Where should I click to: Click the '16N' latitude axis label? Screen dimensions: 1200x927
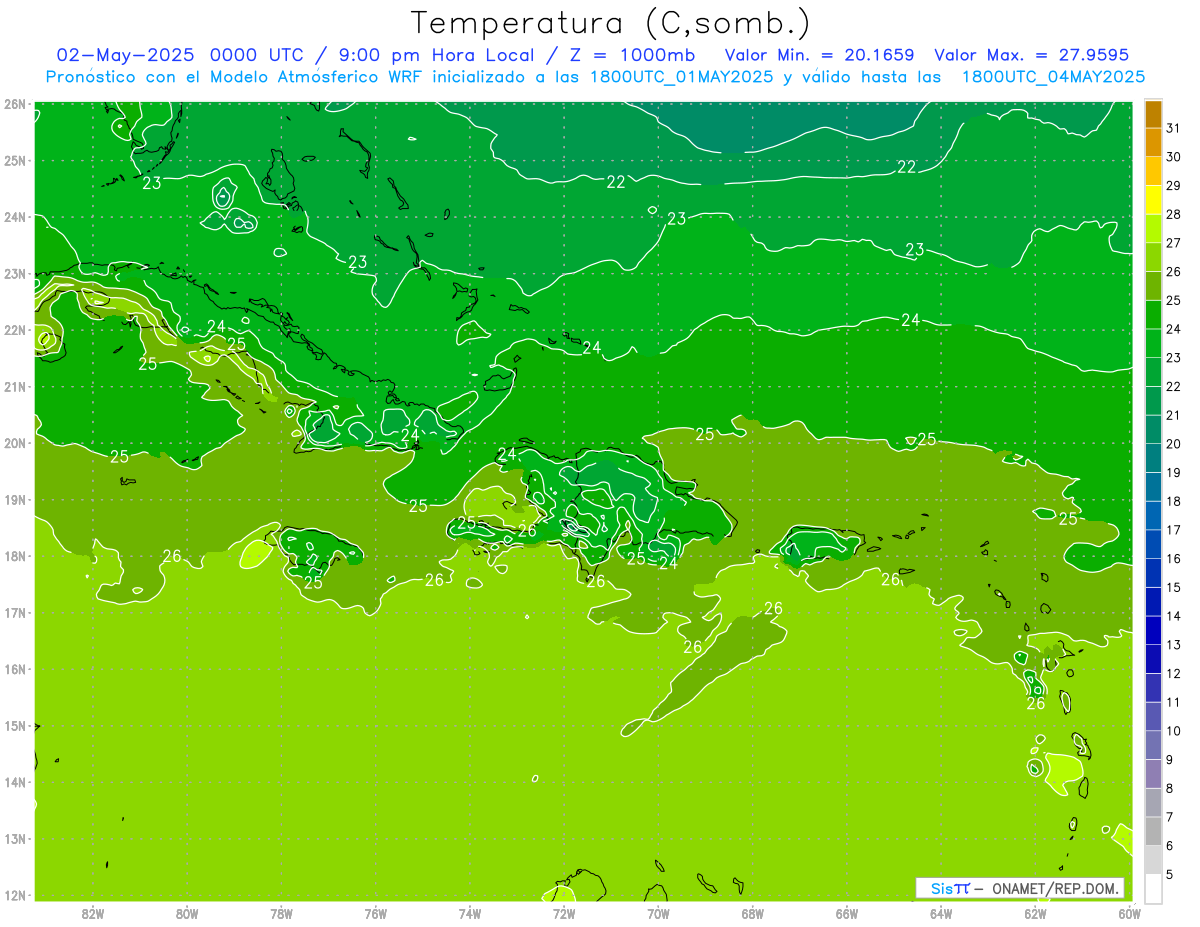(x=14, y=669)
